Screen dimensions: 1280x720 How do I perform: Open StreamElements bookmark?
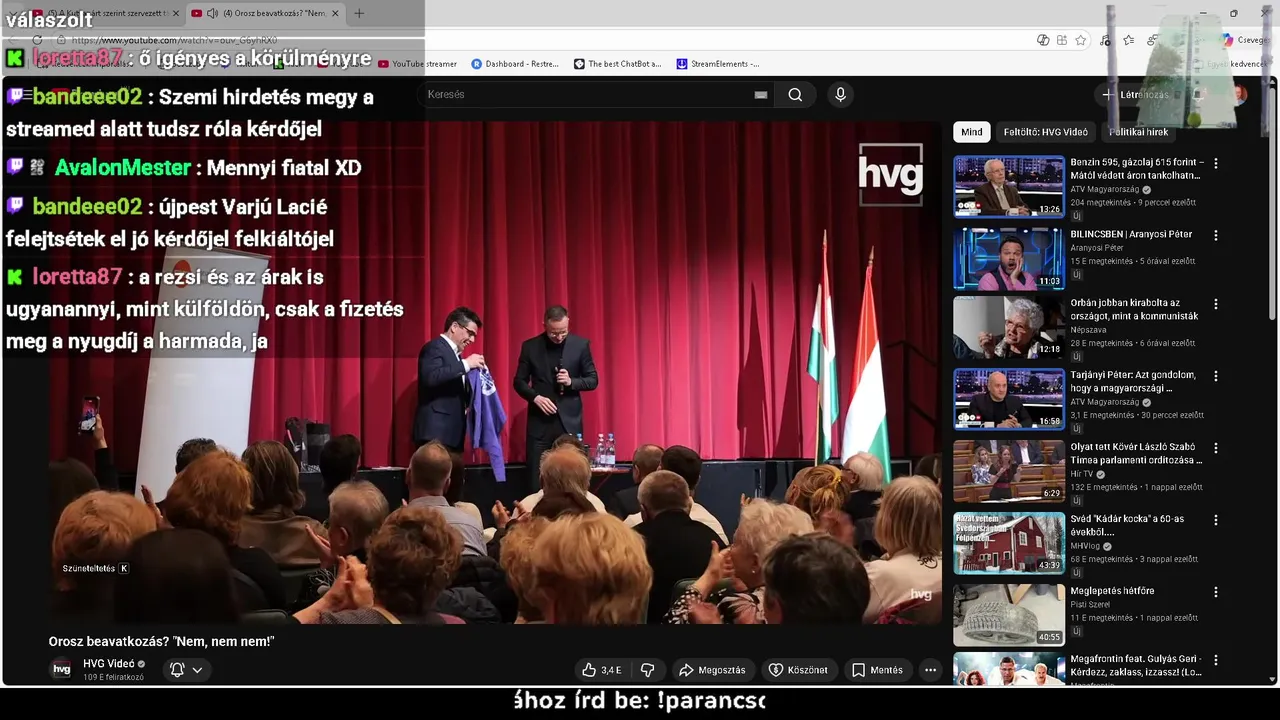click(717, 64)
